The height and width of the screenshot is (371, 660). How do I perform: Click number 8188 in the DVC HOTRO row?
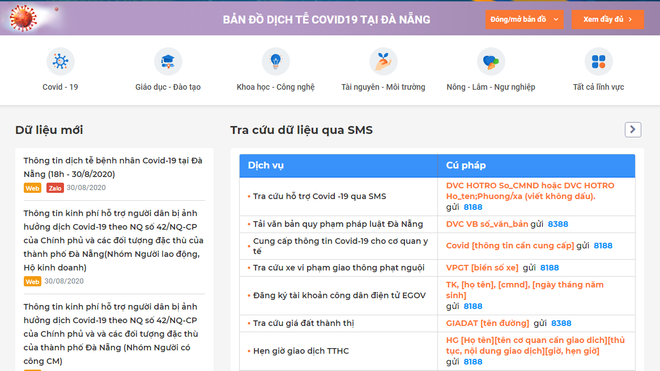coord(473,207)
